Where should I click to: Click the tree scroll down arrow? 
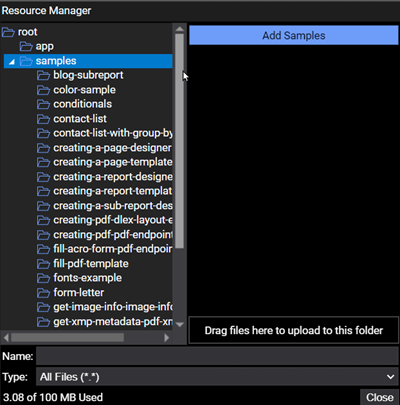(x=180, y=324)
